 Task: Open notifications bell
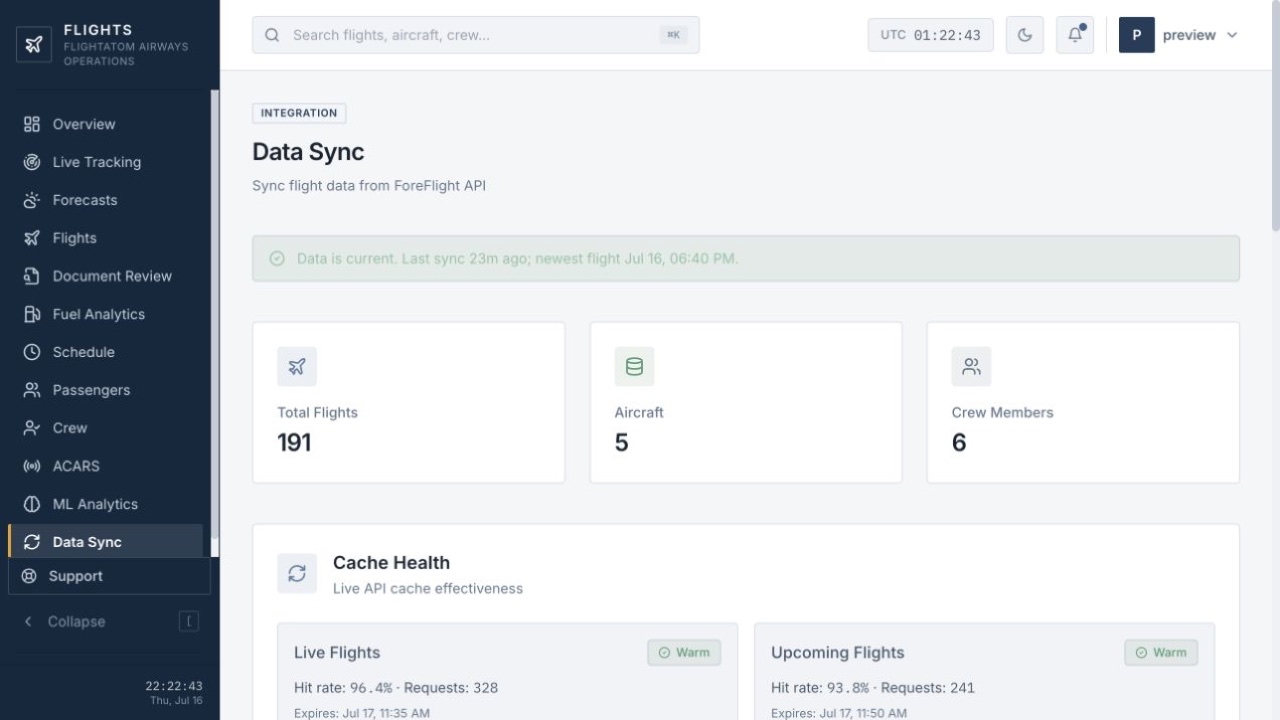pyautogui.click(x=1075, y=35)
